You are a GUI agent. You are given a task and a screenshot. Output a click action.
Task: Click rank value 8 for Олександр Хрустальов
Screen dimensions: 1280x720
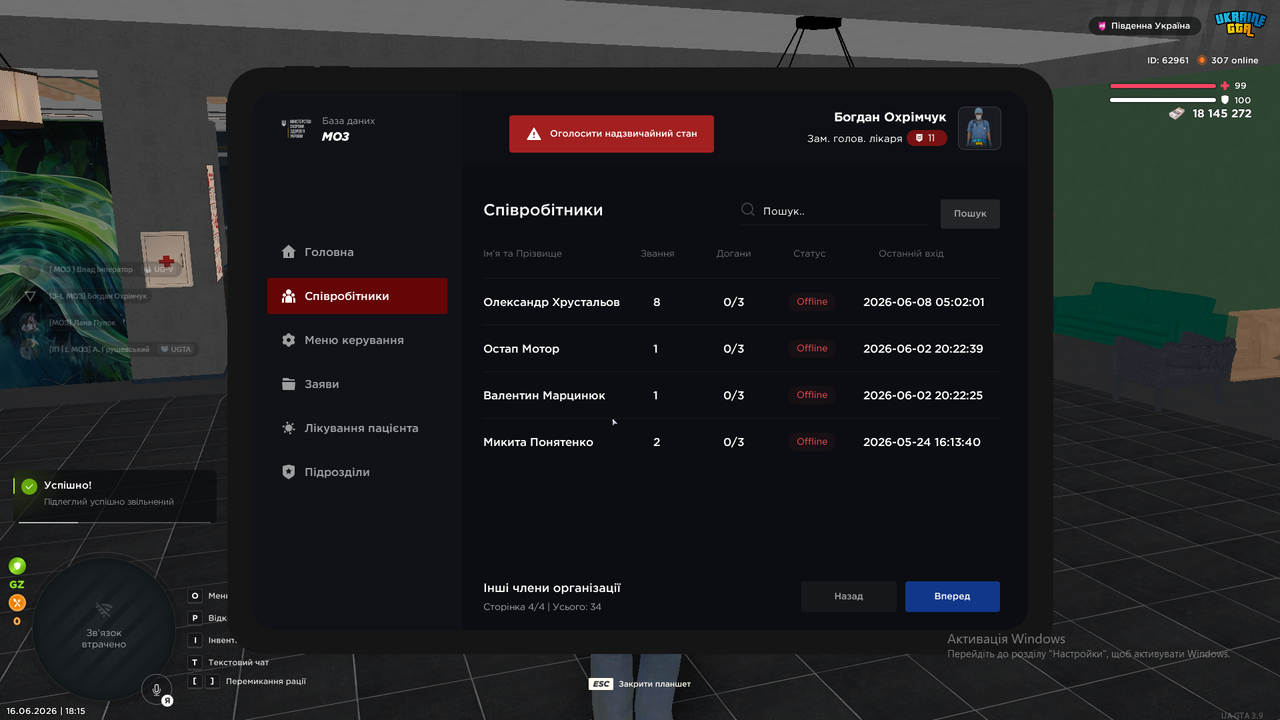(657, 302)
